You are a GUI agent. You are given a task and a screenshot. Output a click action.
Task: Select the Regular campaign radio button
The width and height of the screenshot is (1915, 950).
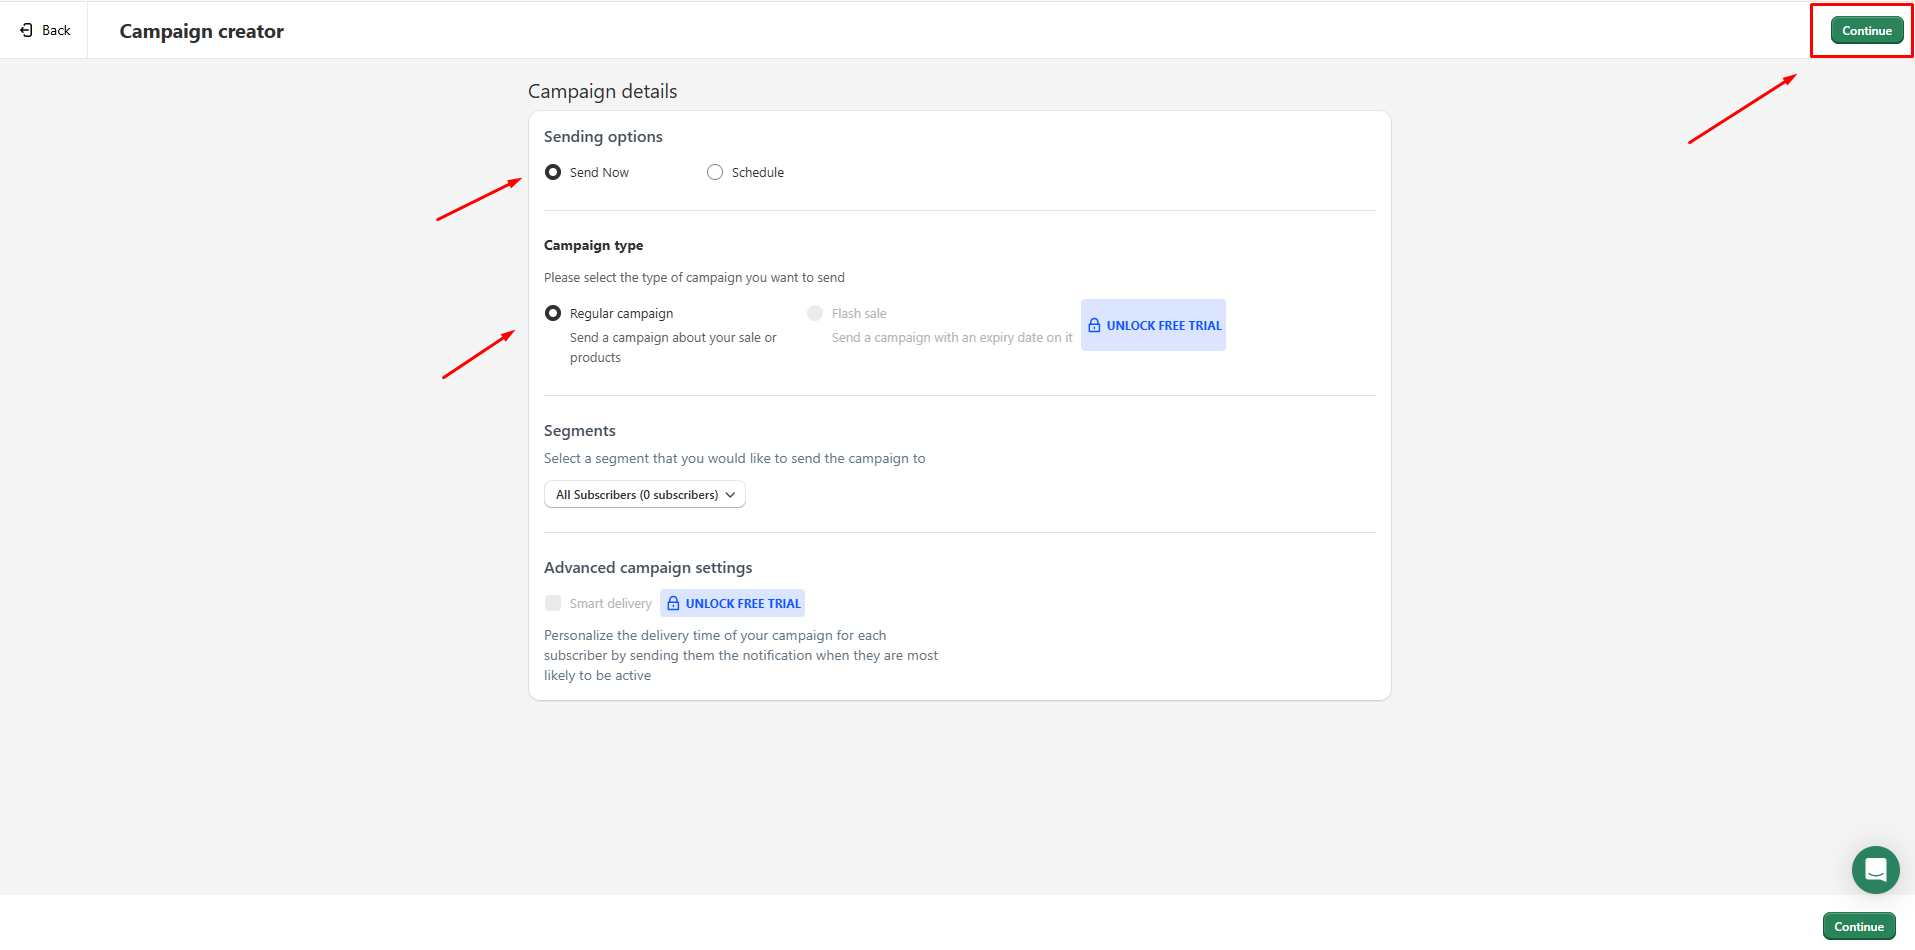click(x=553, y=313)
